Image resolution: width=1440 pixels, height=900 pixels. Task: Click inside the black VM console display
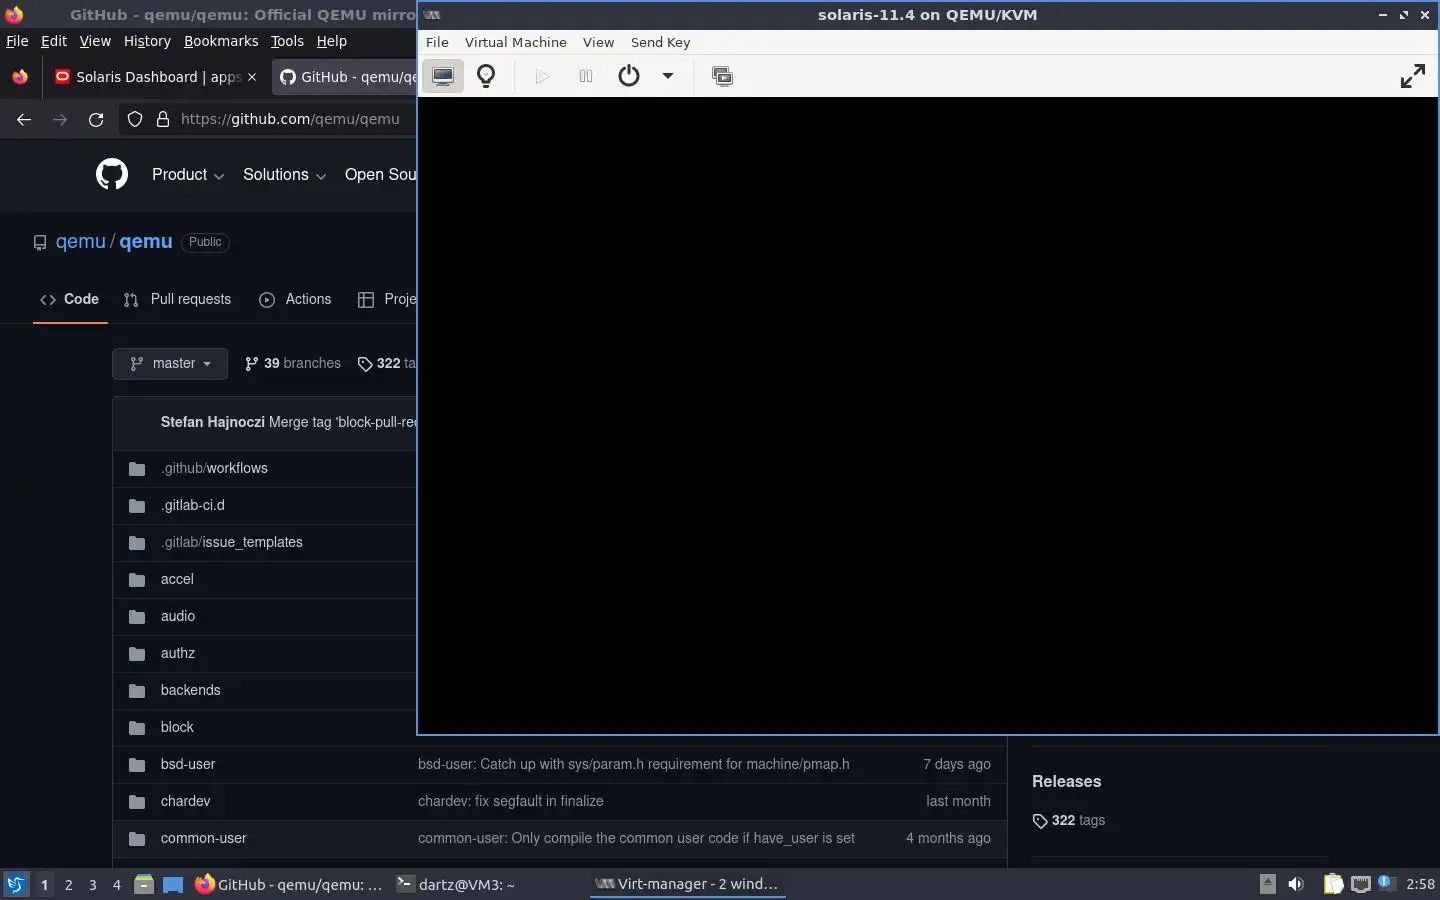pos(927,415)
